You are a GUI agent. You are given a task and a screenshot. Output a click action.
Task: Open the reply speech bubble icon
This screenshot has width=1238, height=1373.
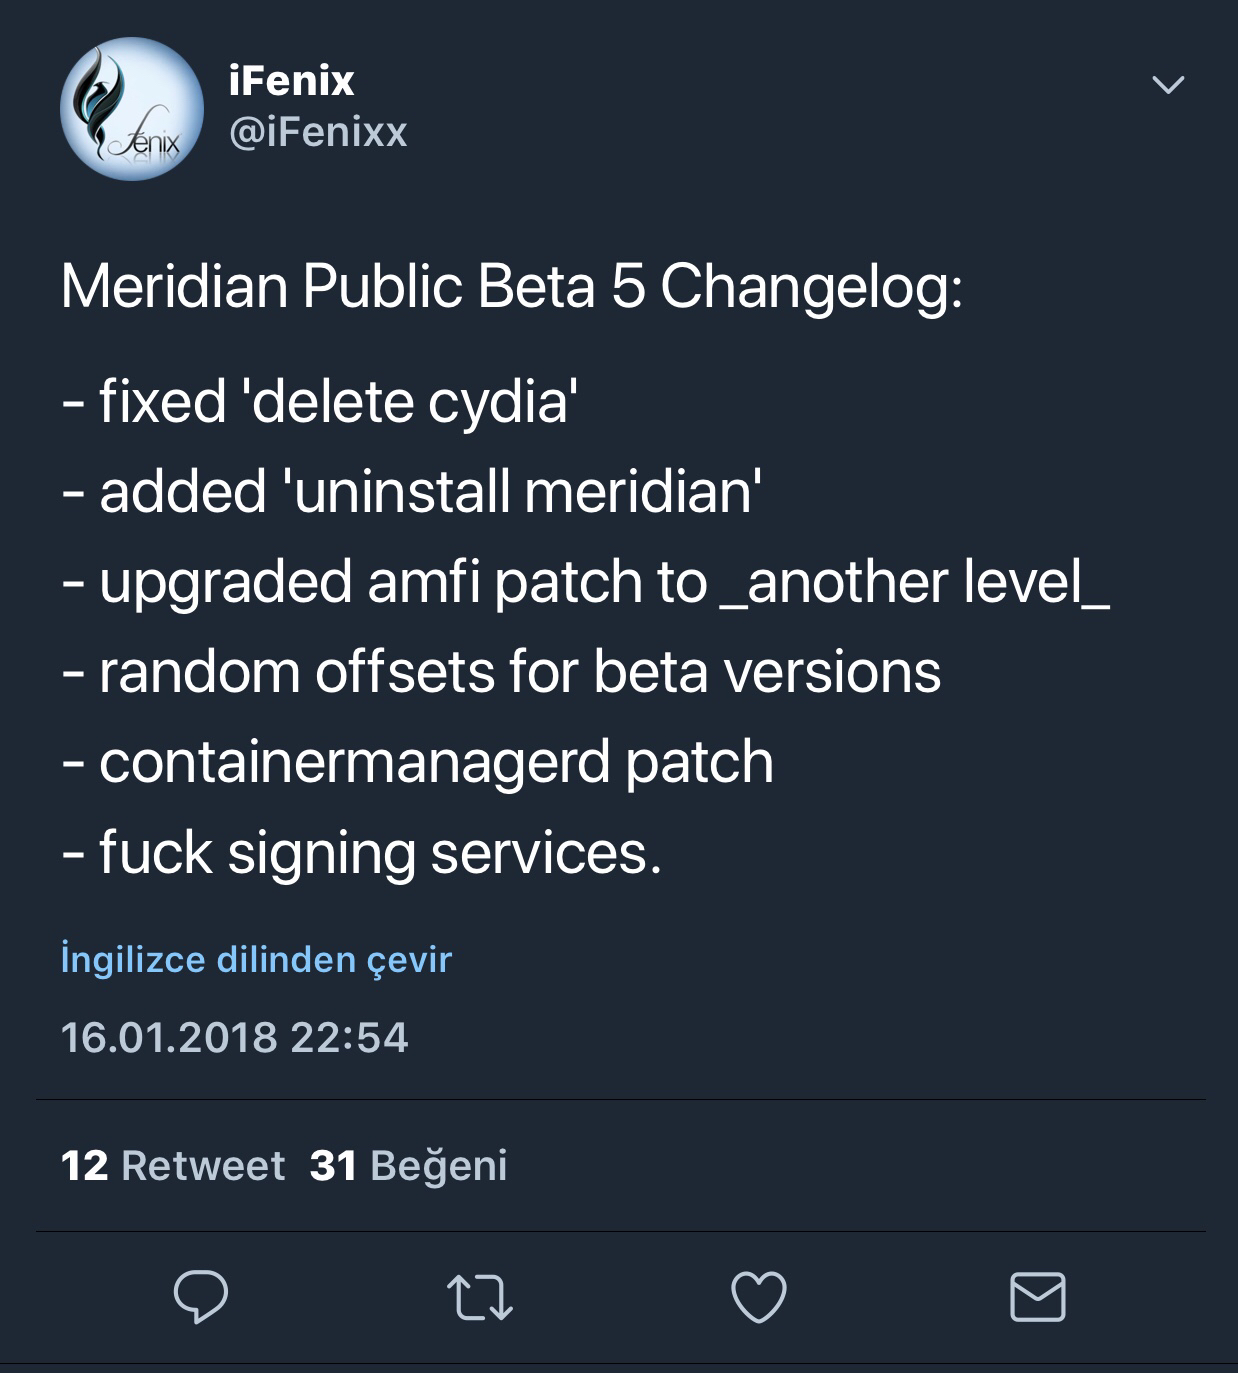click(x=201, y=1297)
